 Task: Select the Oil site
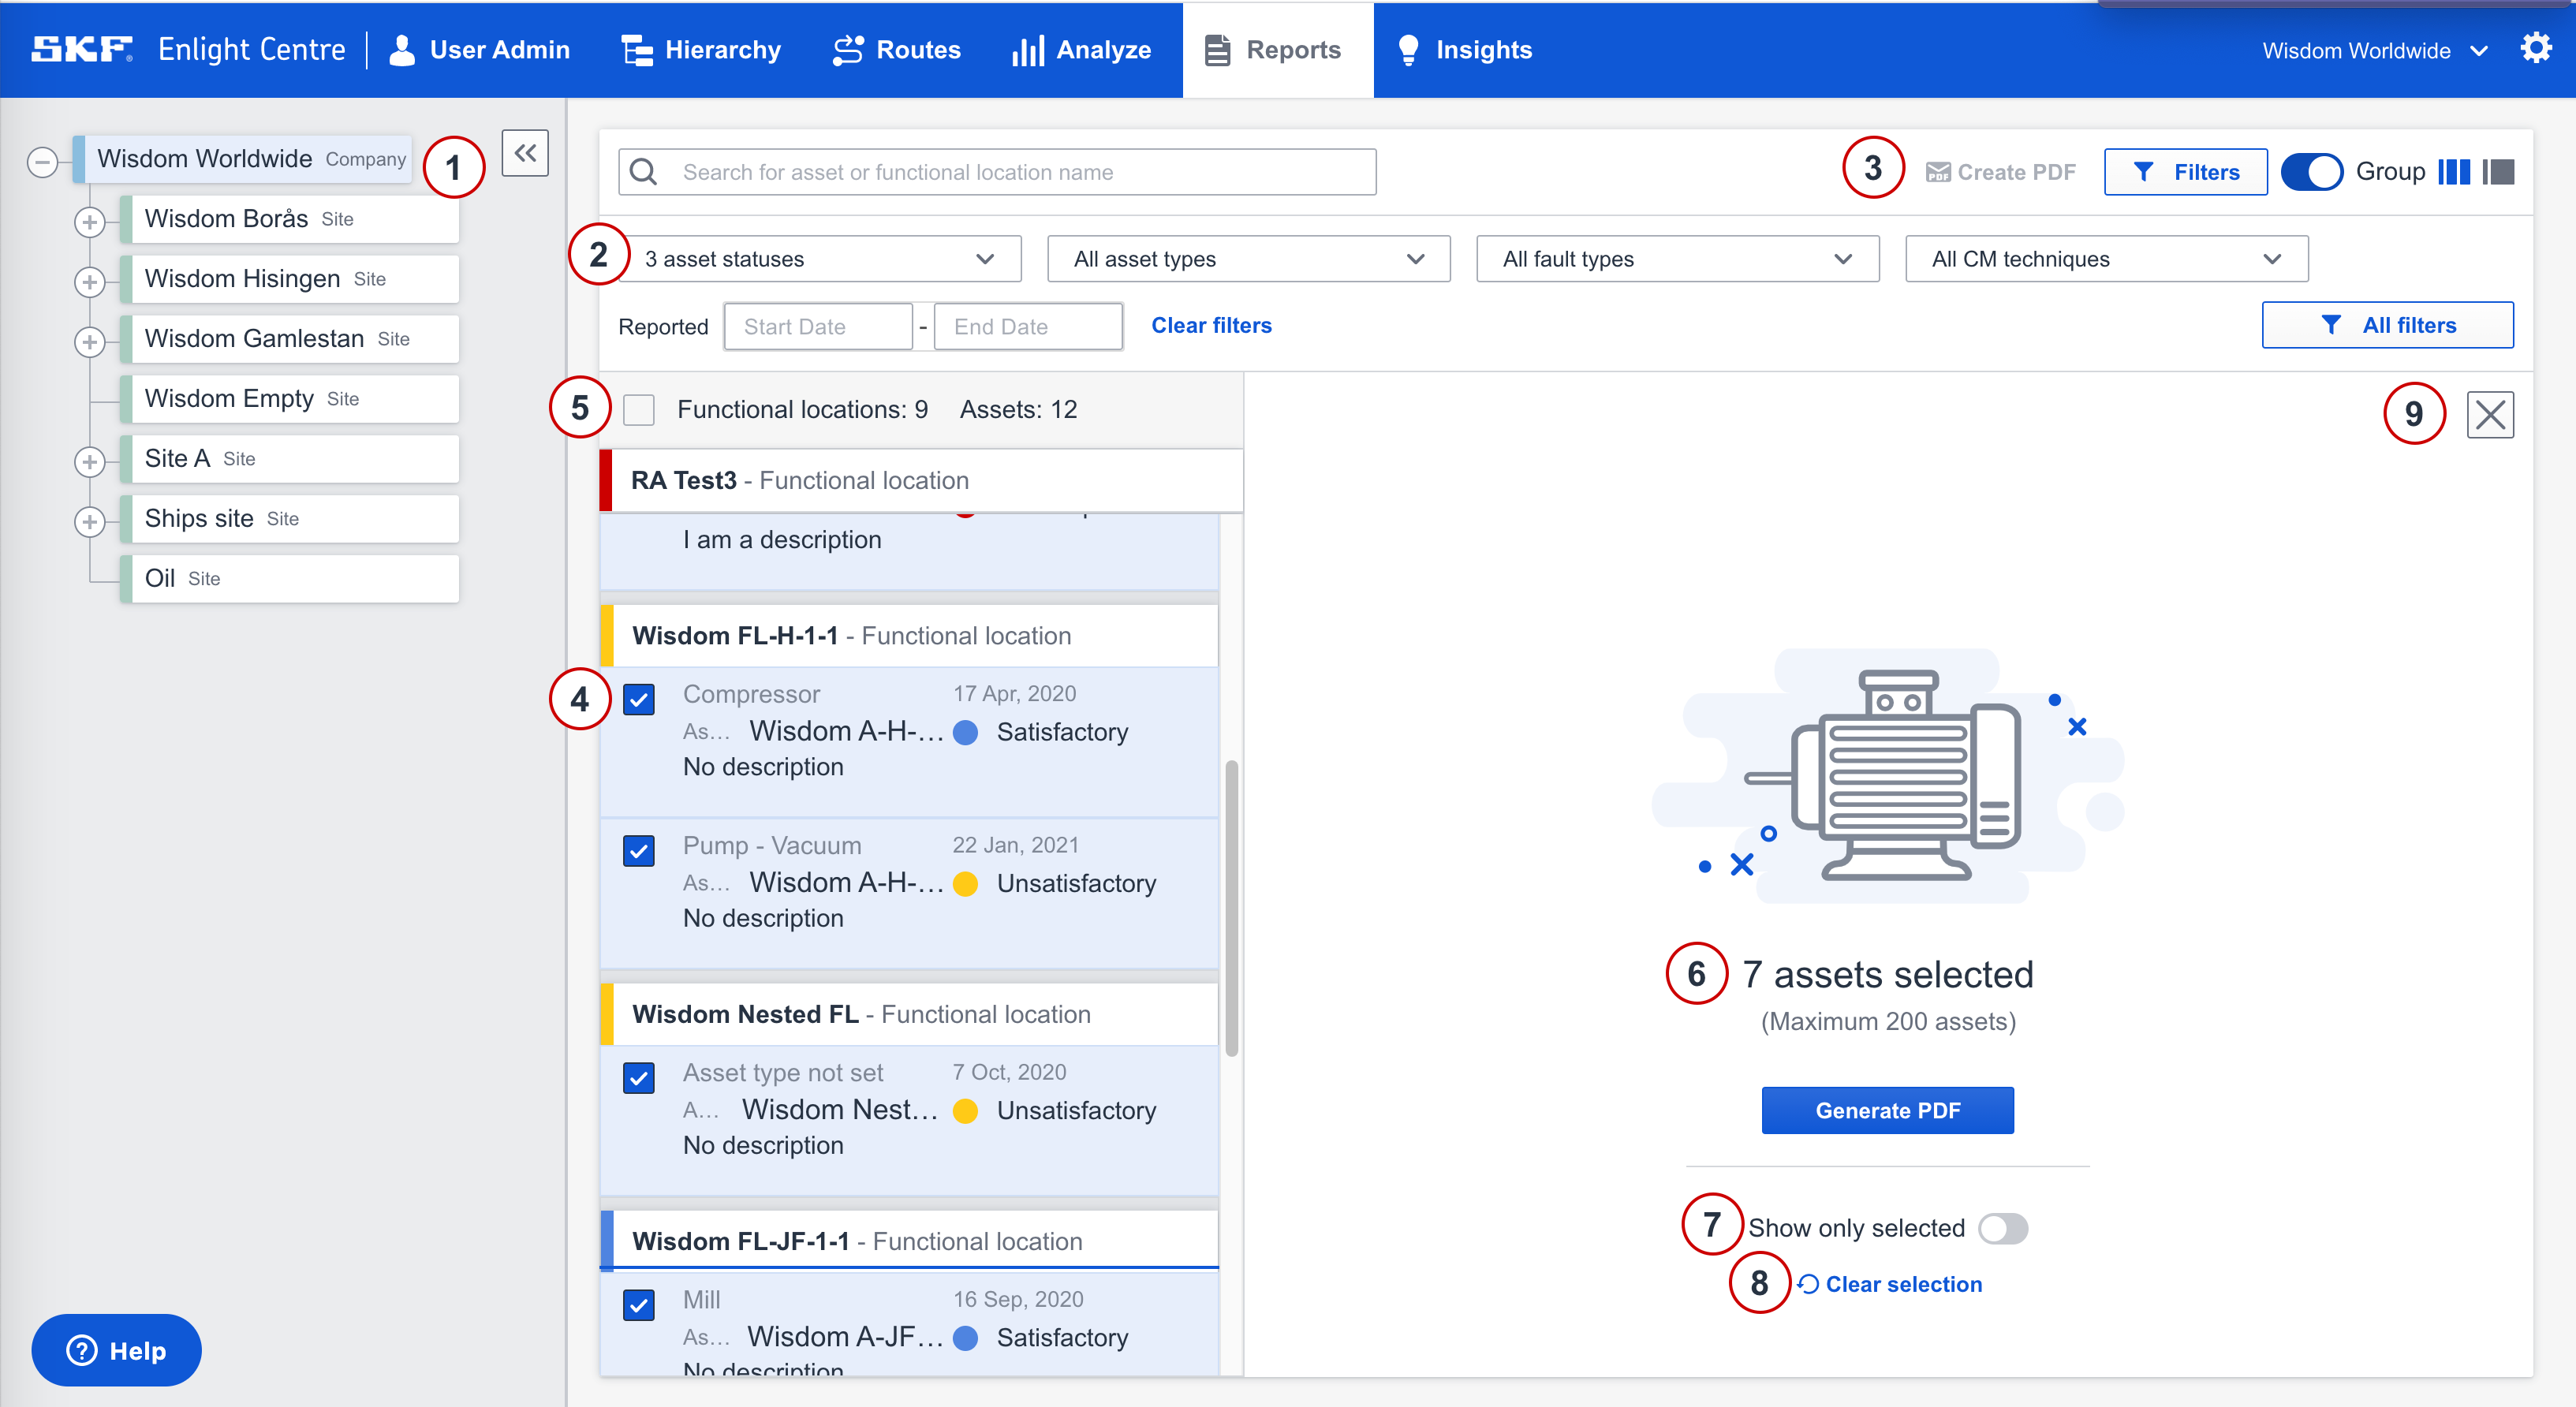289,579
